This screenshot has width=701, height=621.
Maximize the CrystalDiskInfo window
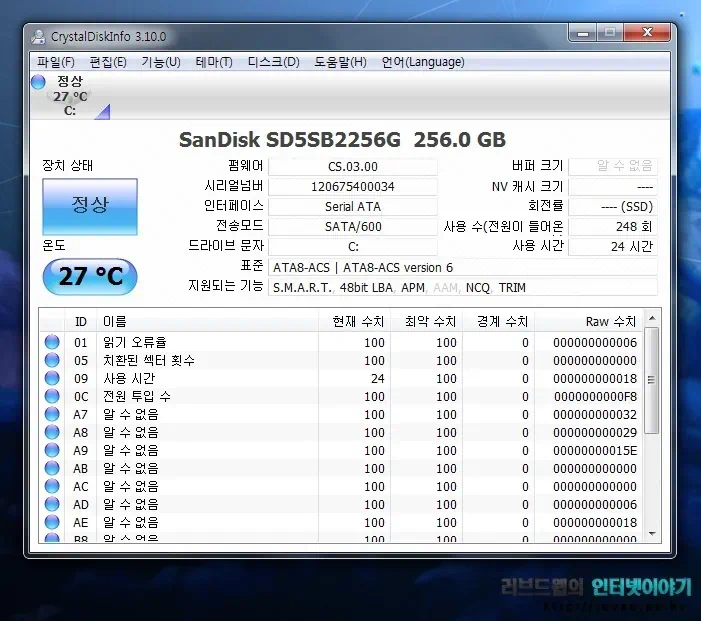click(x=610, y=33)
